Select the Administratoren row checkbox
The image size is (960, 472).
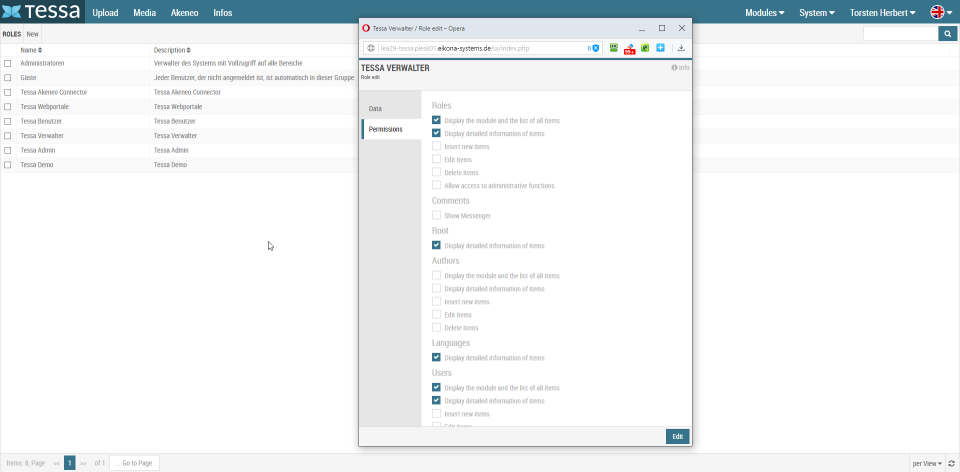click(x=8, y=63)
